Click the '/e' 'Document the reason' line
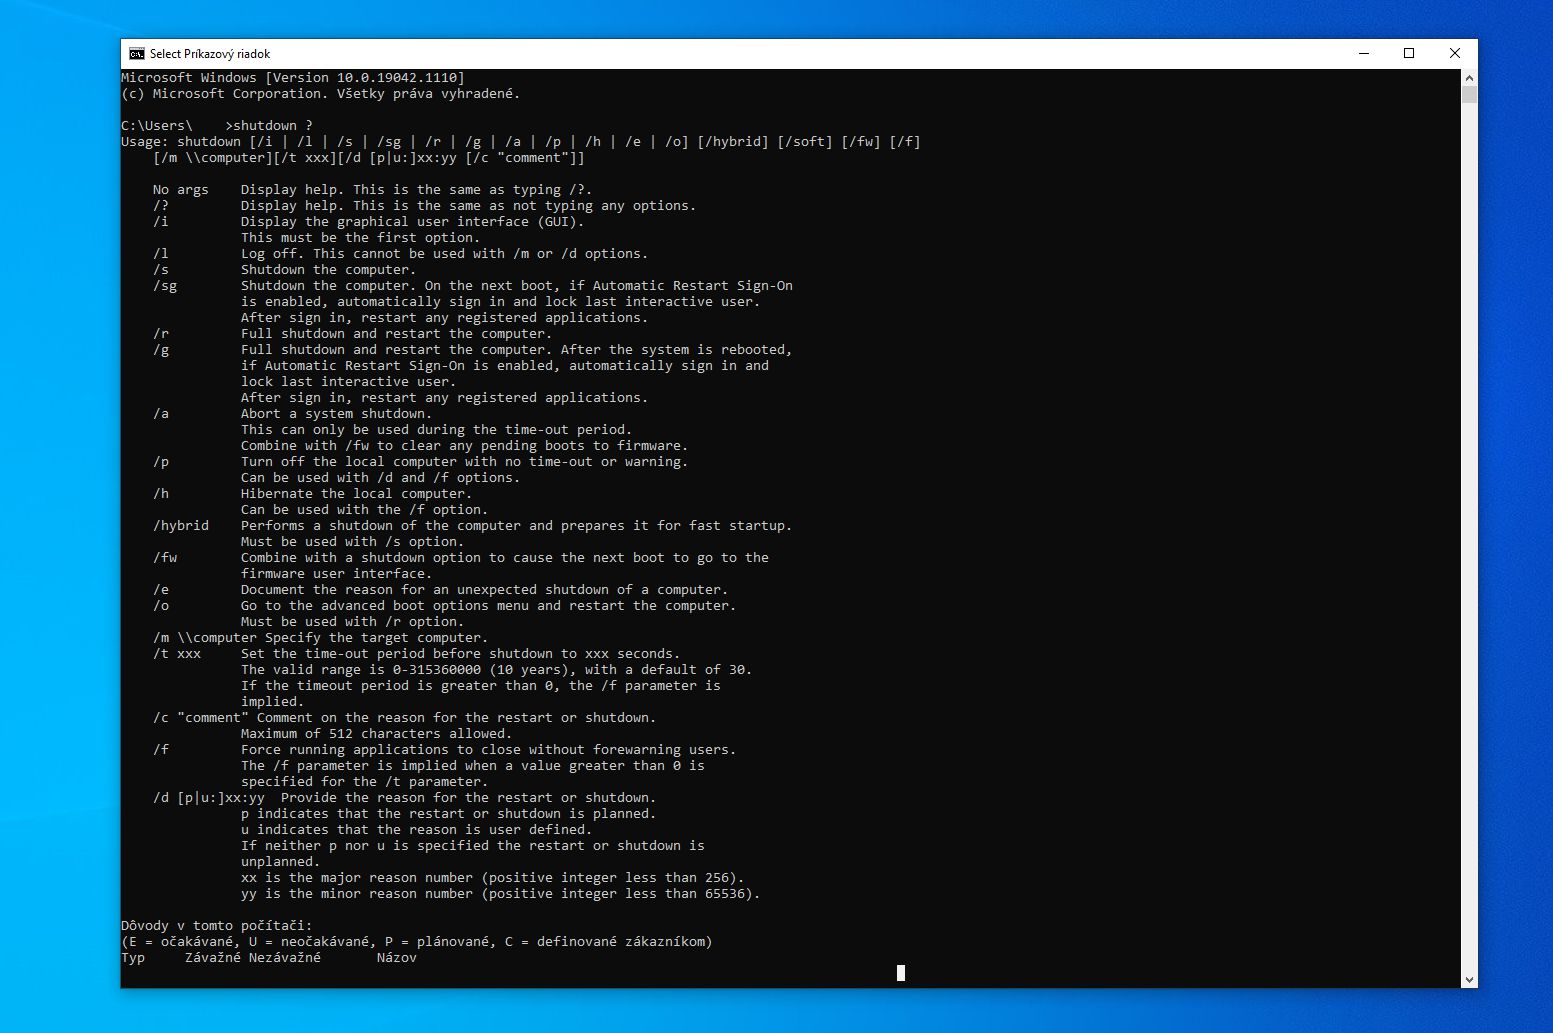 [441, 590]
